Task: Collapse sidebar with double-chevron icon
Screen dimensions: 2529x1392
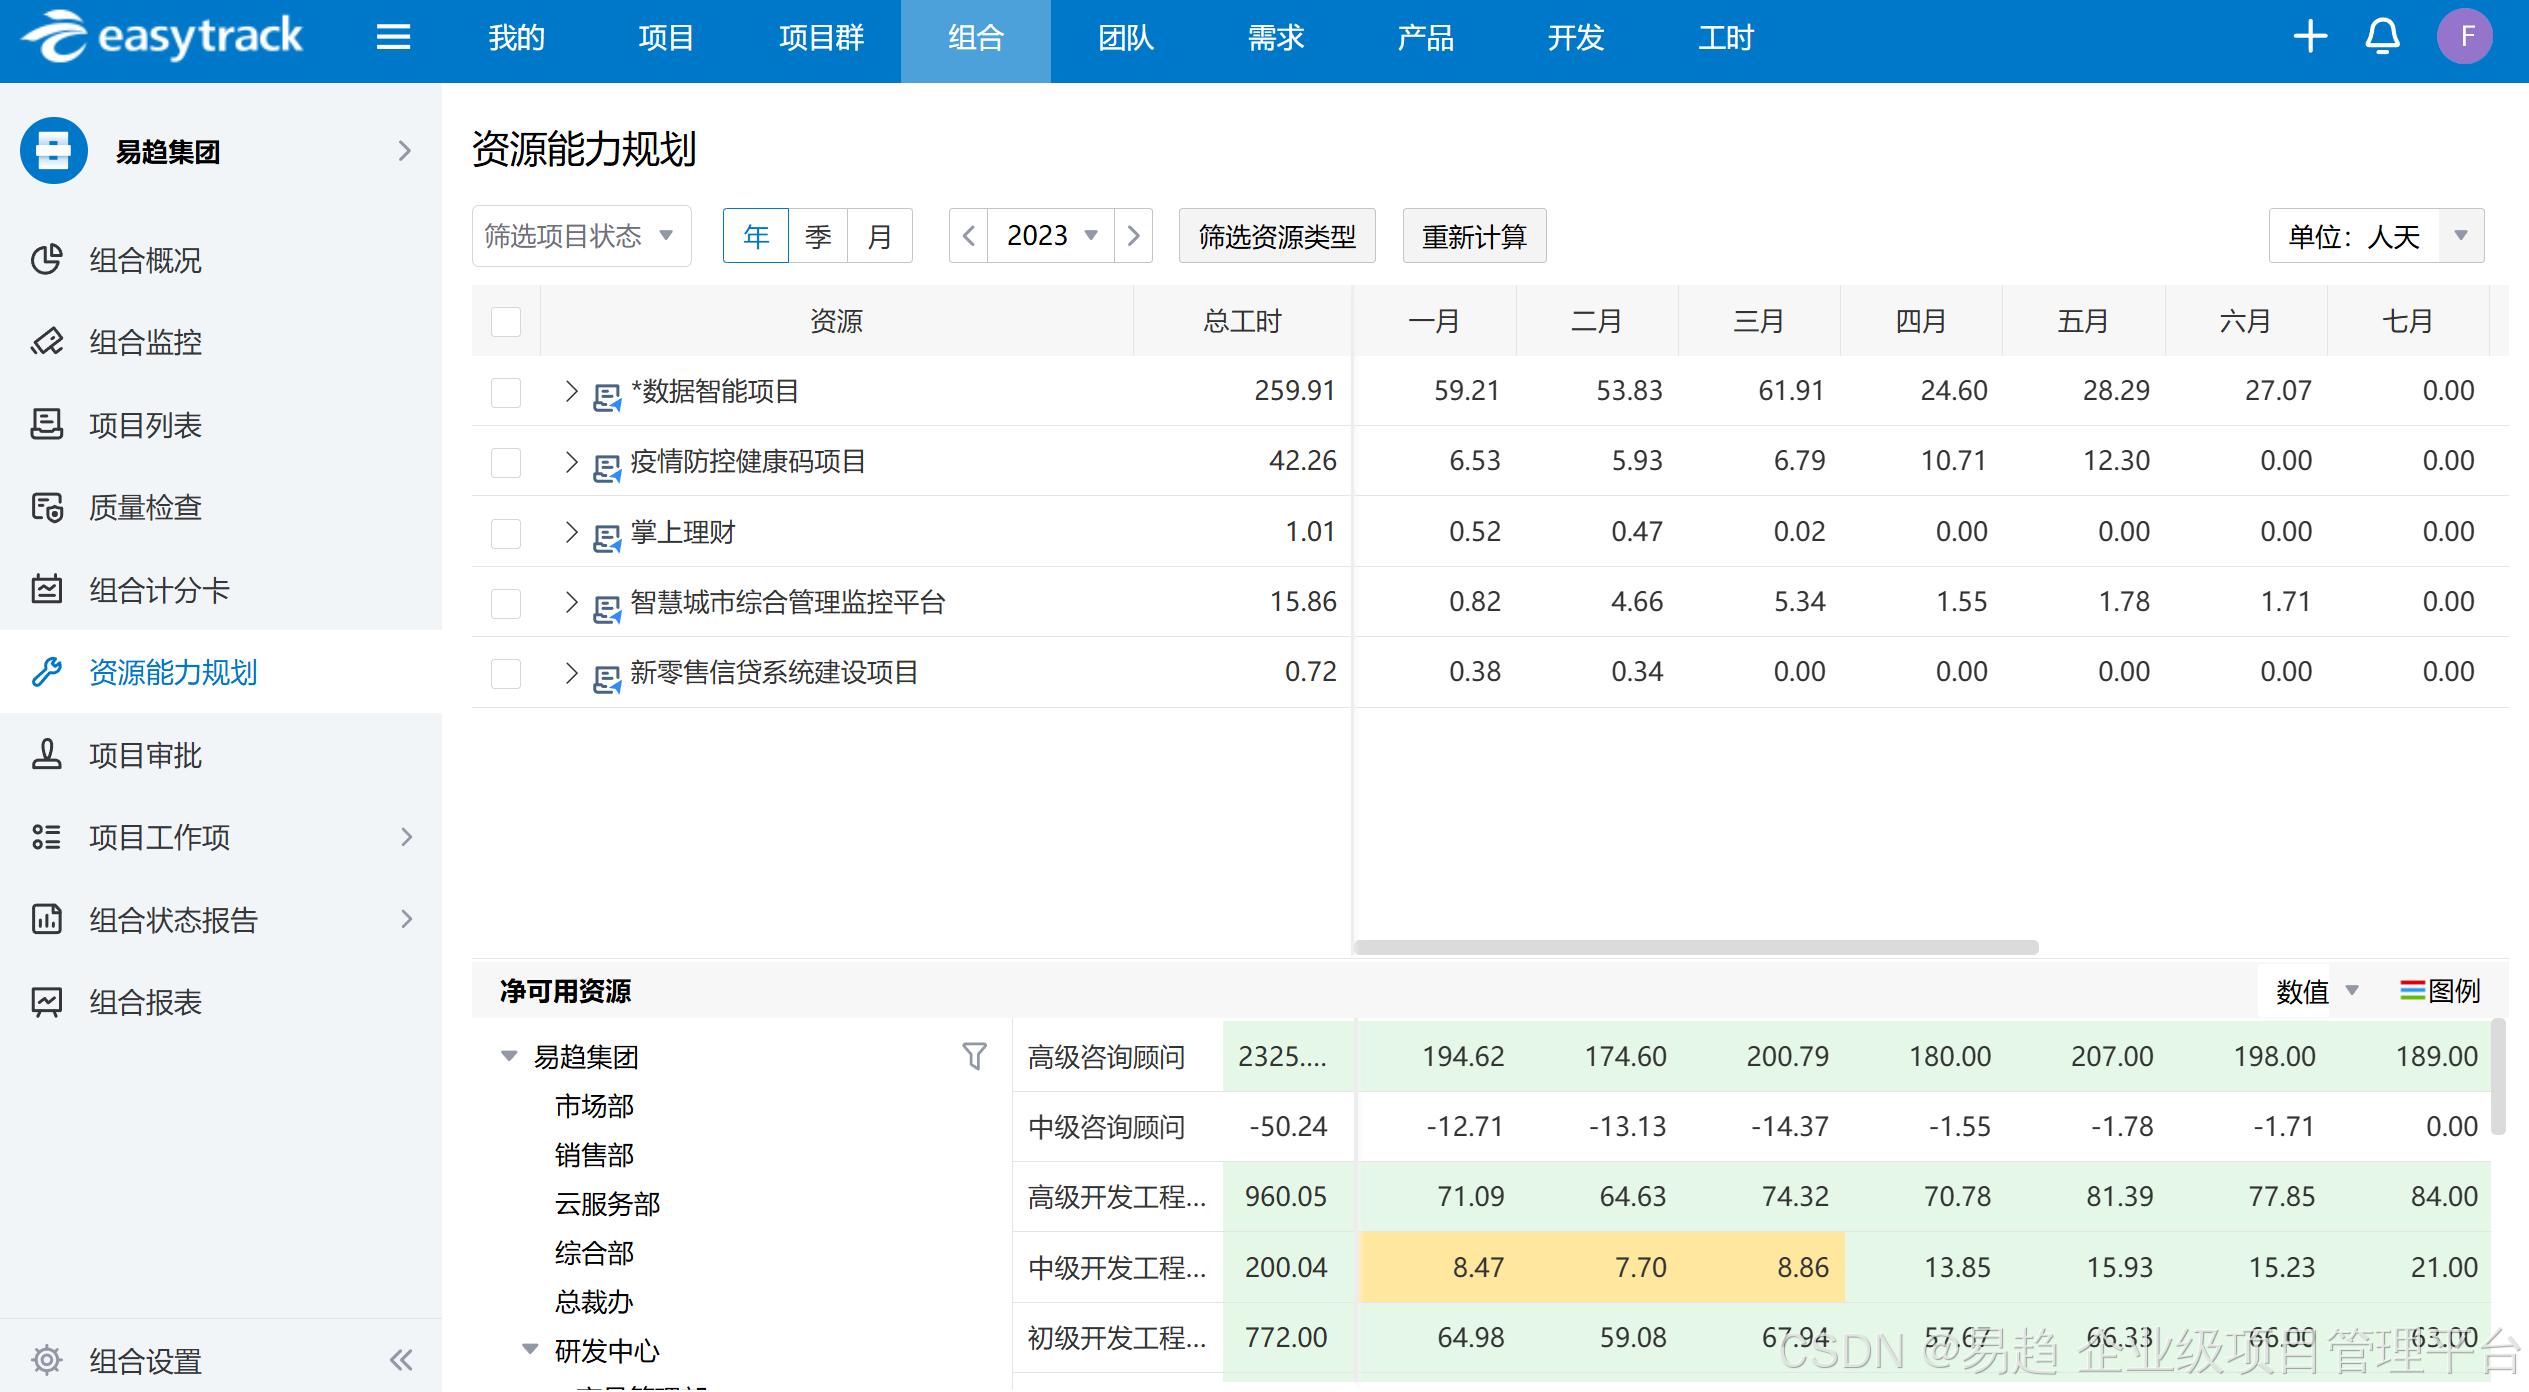Action: pyautogui.click(x=401, y=1360)
